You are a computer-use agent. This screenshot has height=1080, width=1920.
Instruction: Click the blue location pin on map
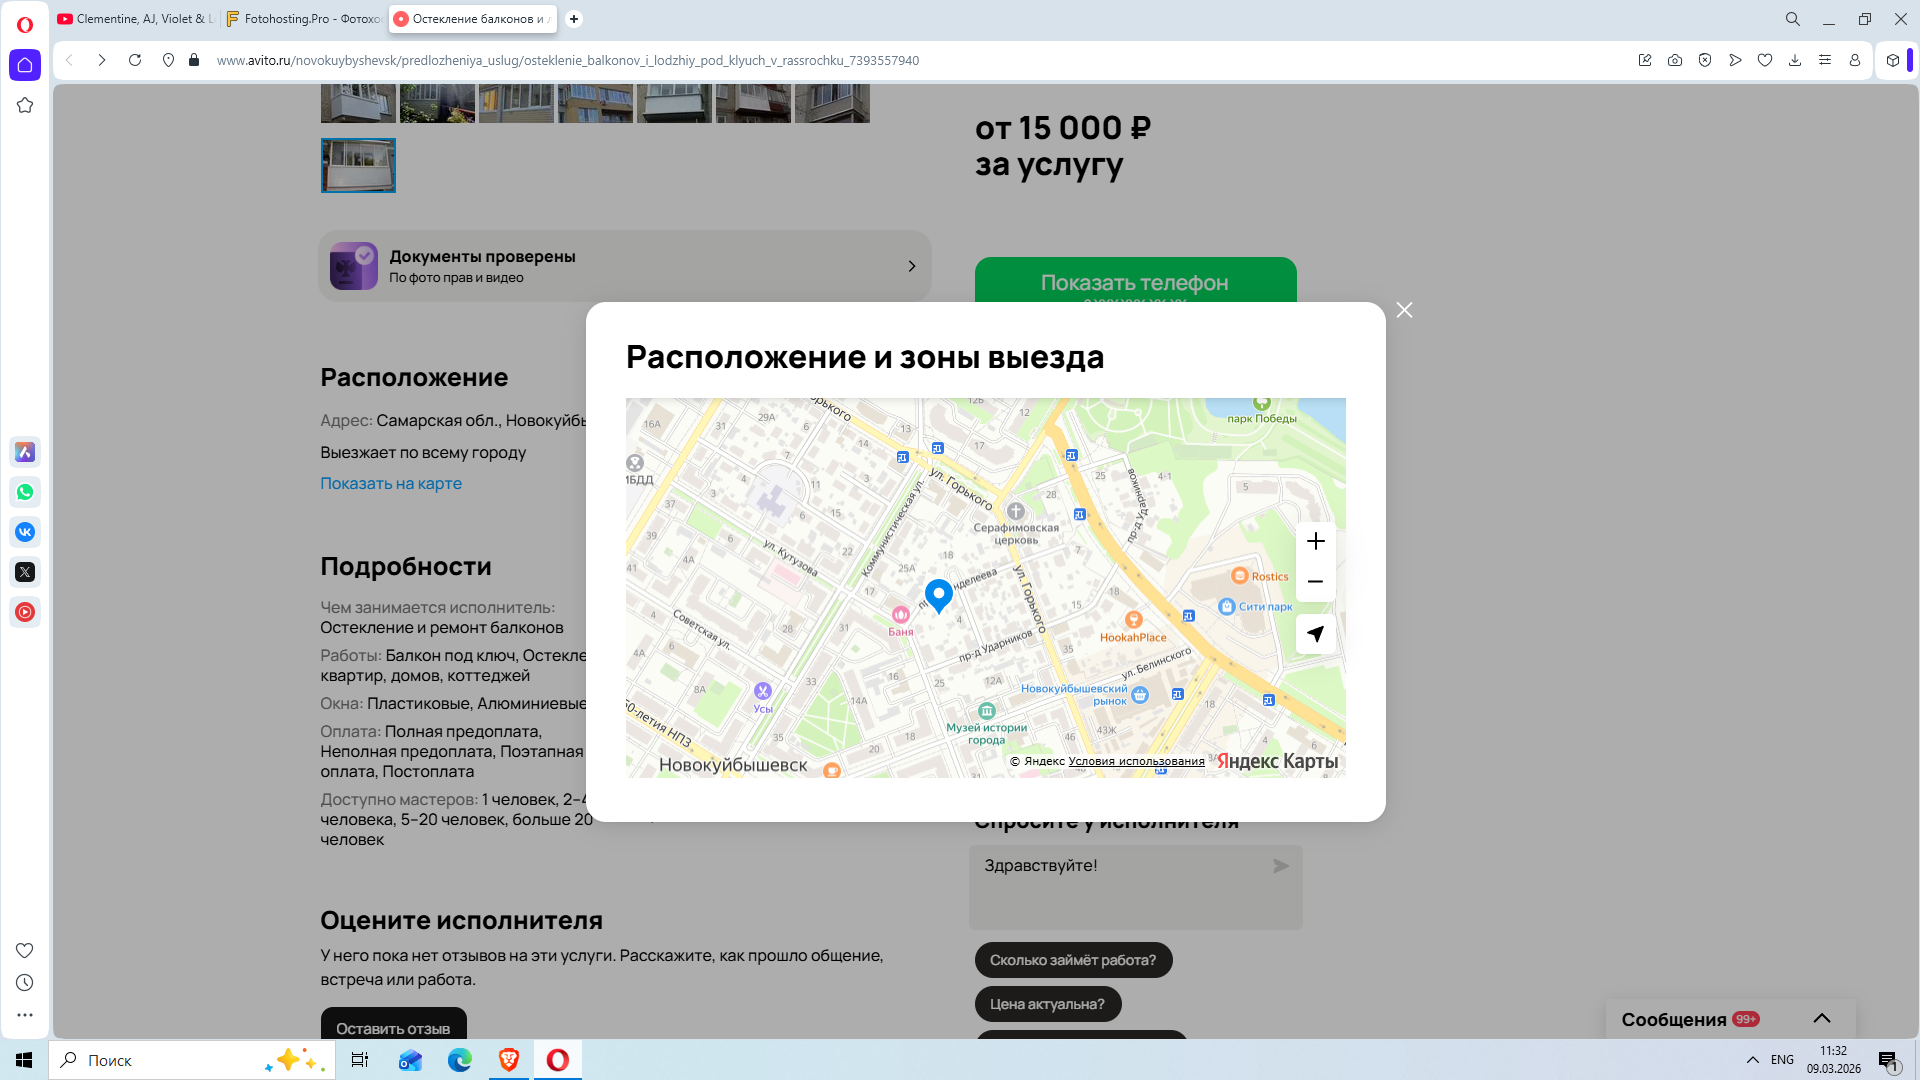coord(938,594)
